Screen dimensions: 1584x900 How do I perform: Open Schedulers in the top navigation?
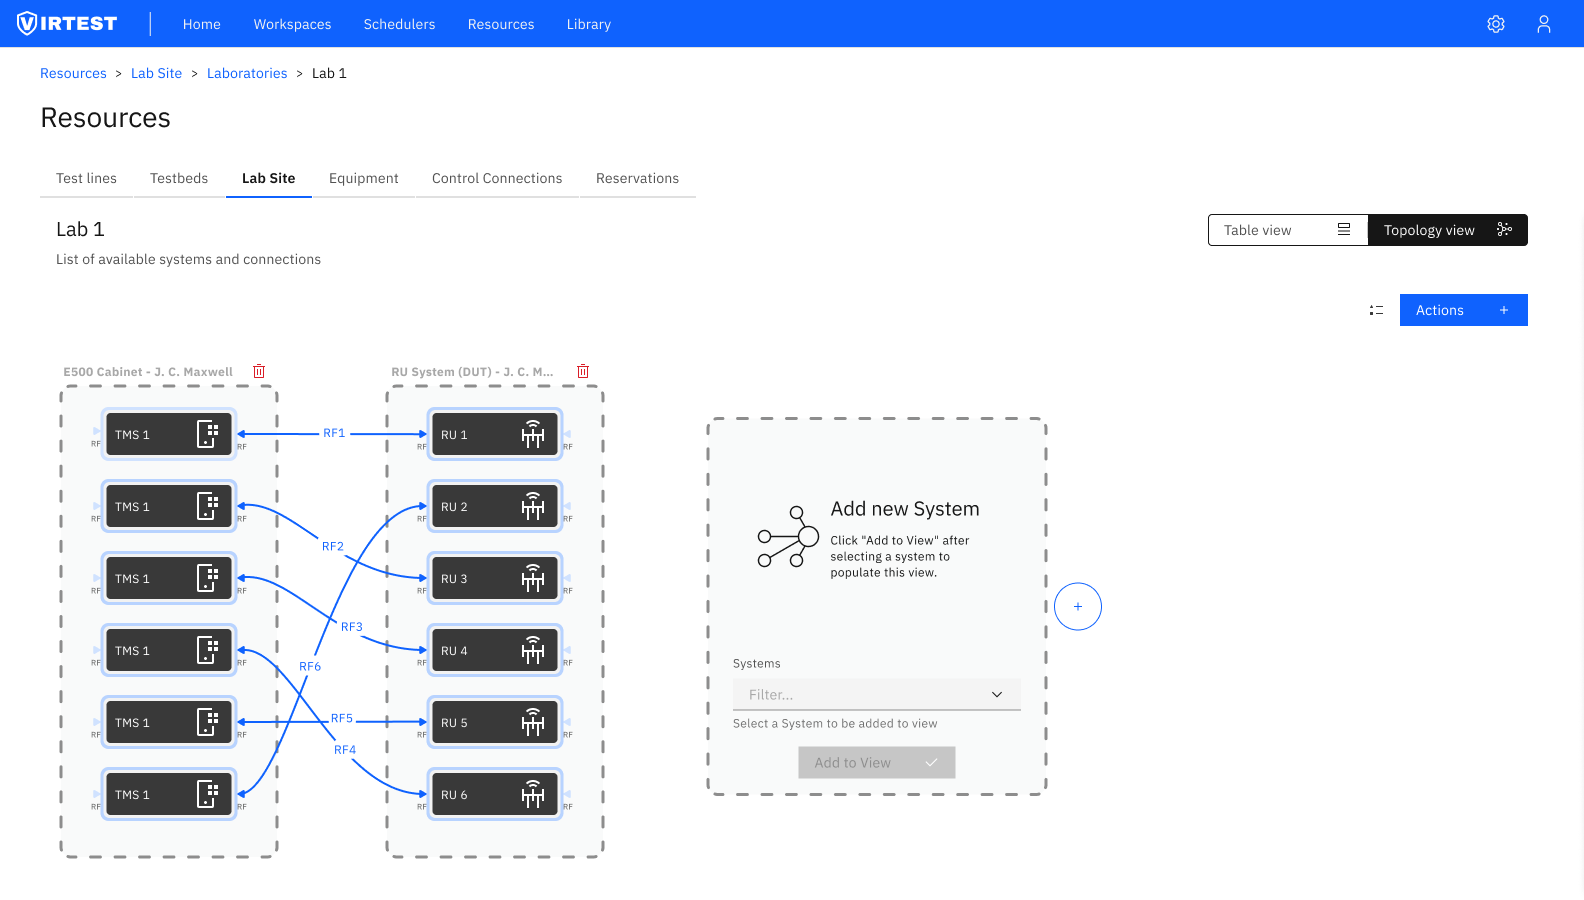point(399,24)
